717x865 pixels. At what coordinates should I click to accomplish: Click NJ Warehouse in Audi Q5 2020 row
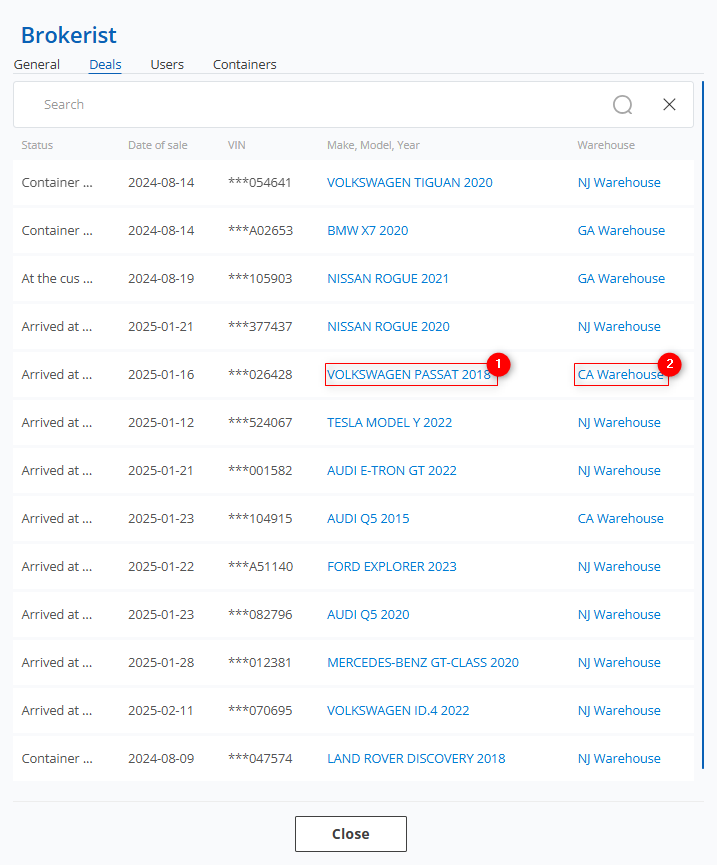coord(619,615)
